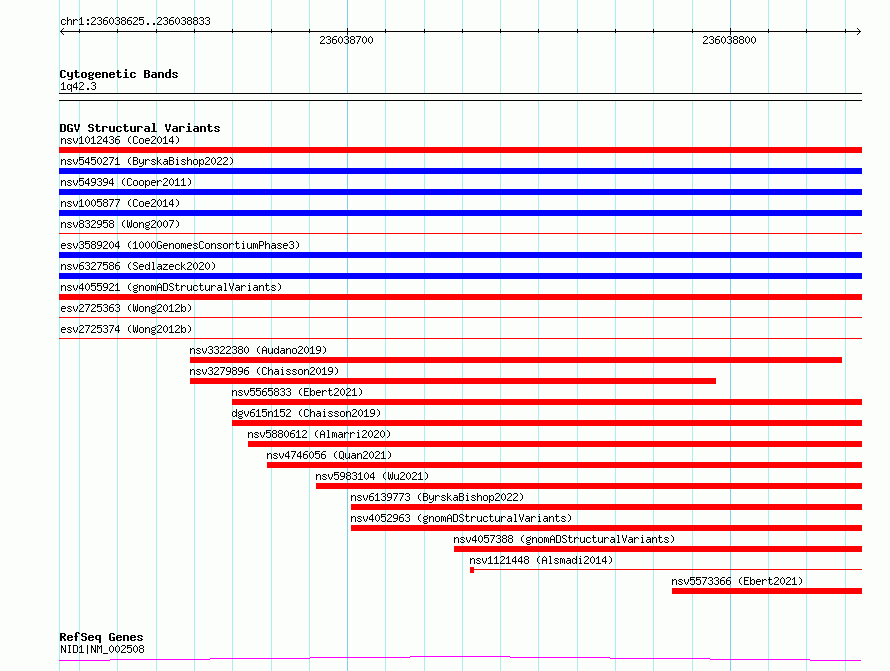Open esv3589204 (1000GenomesConsortiumPhase3) label
890x671 pixels.
pyautogui.click(x=180, y=245)
